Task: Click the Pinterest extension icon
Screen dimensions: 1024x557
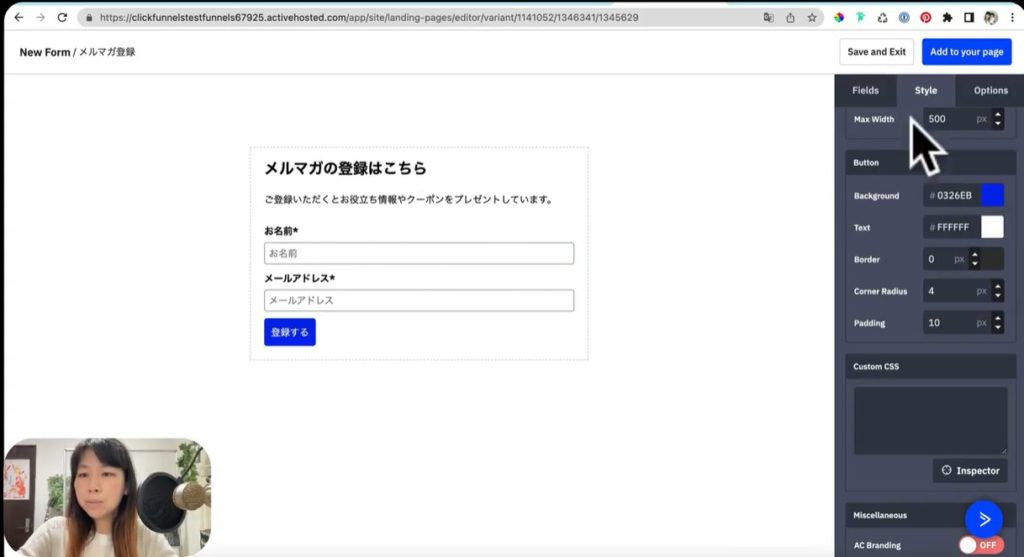Action: [925, 18]
